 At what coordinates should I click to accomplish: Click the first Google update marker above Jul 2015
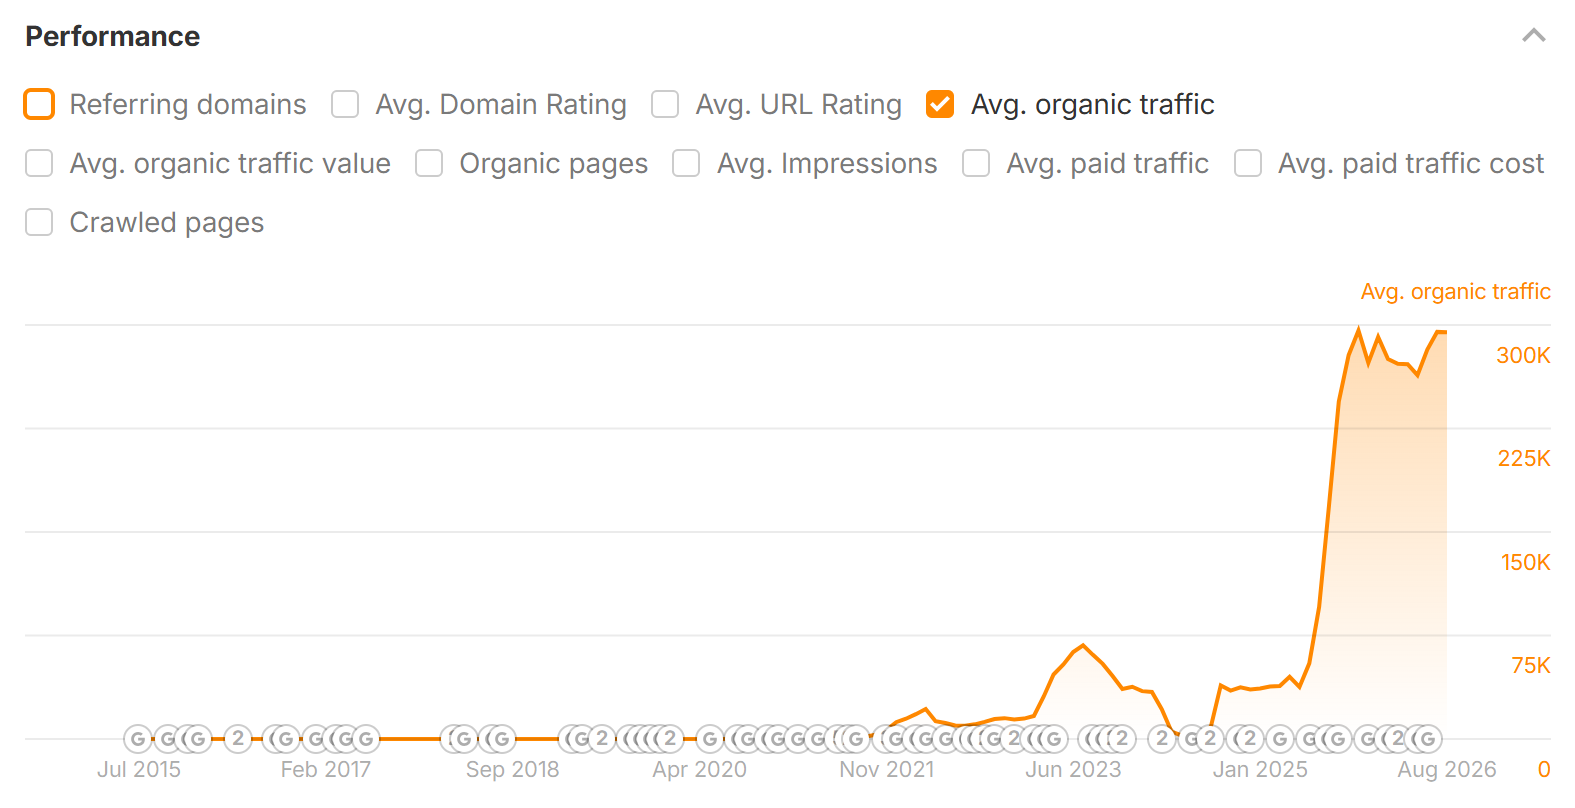pos(138,739)
